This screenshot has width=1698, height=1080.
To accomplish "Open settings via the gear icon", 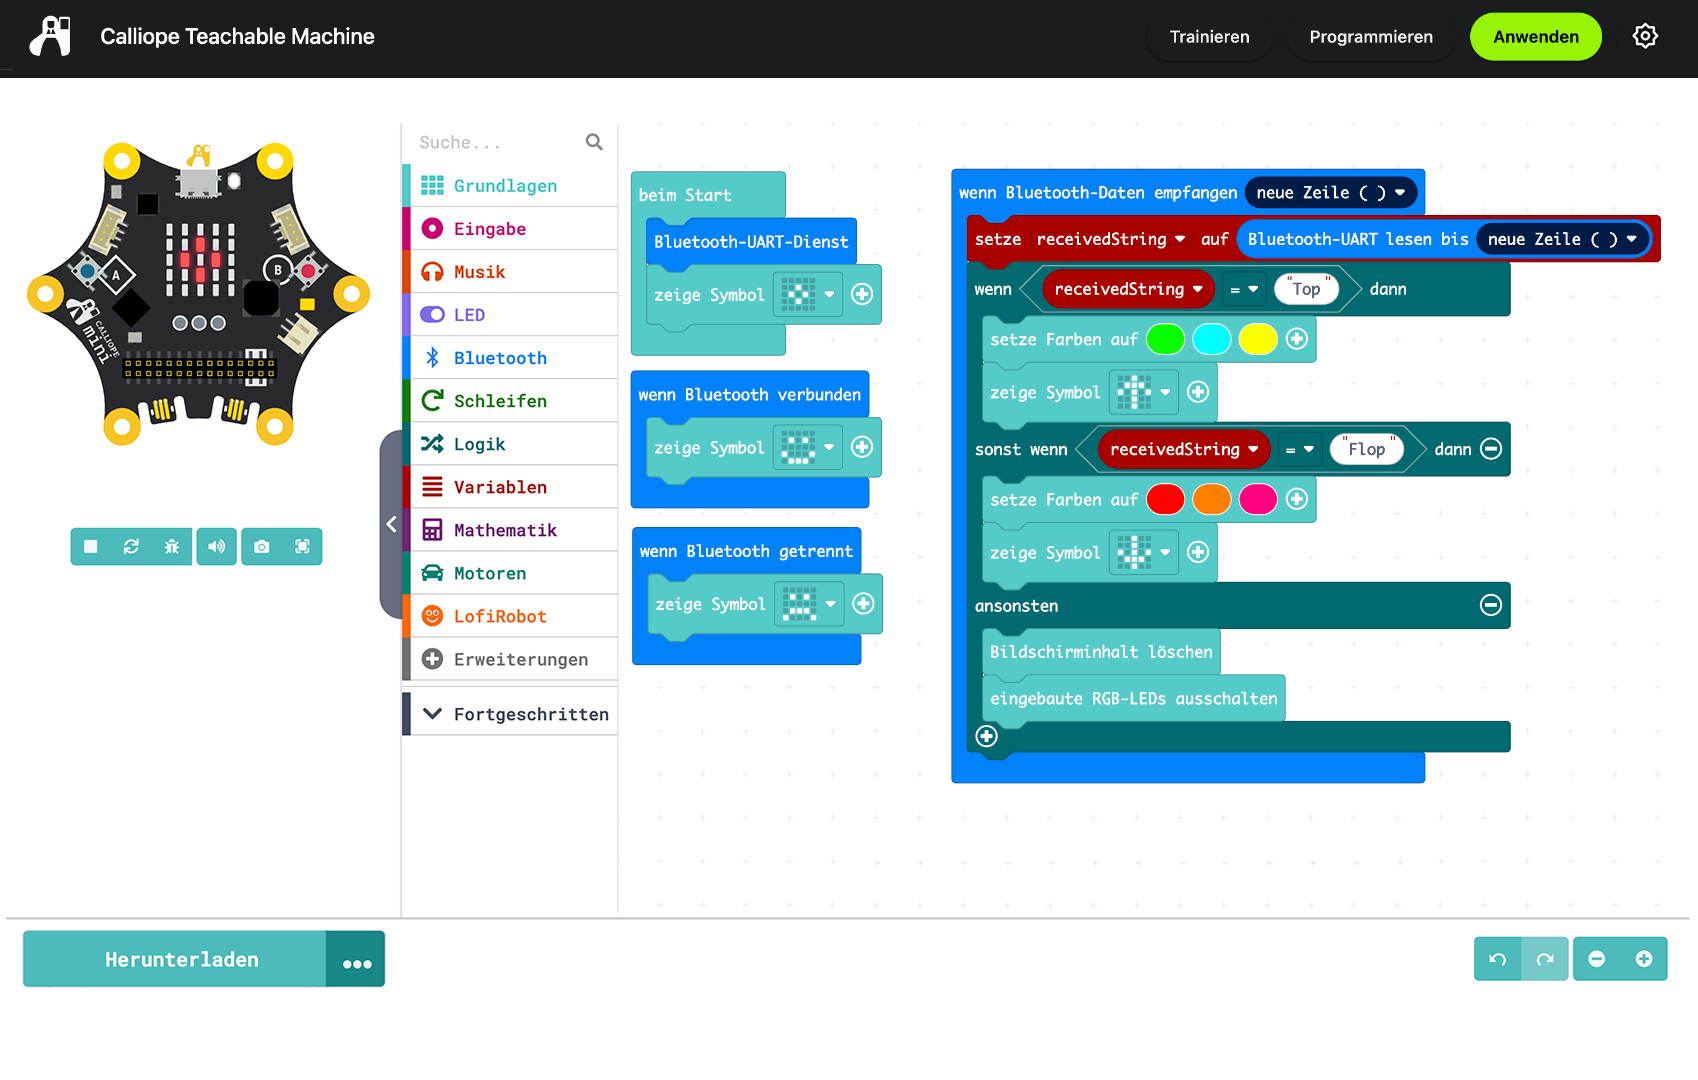I will pyautogui.click(x=1645, y=37).
